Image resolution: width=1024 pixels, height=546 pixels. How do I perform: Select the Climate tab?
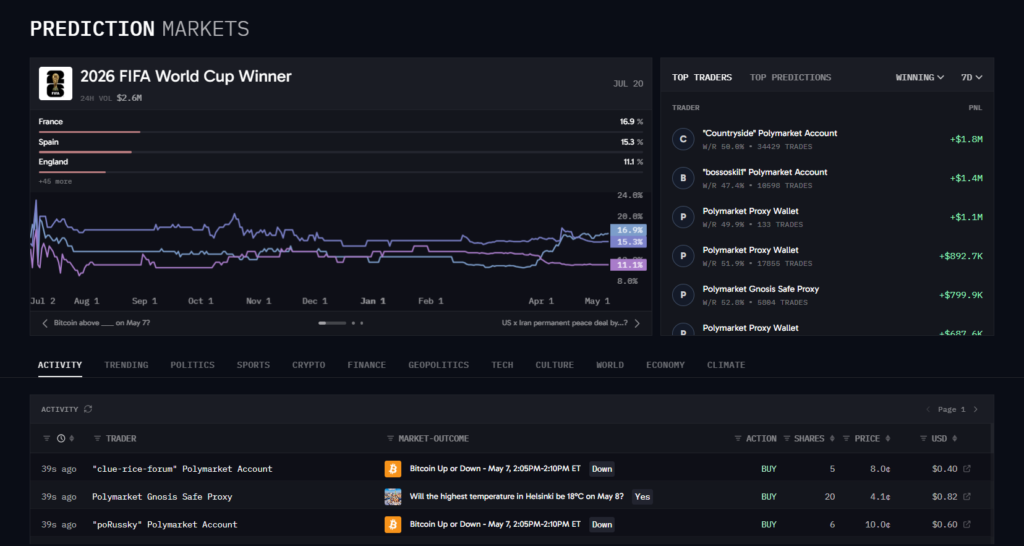[726, 365]
